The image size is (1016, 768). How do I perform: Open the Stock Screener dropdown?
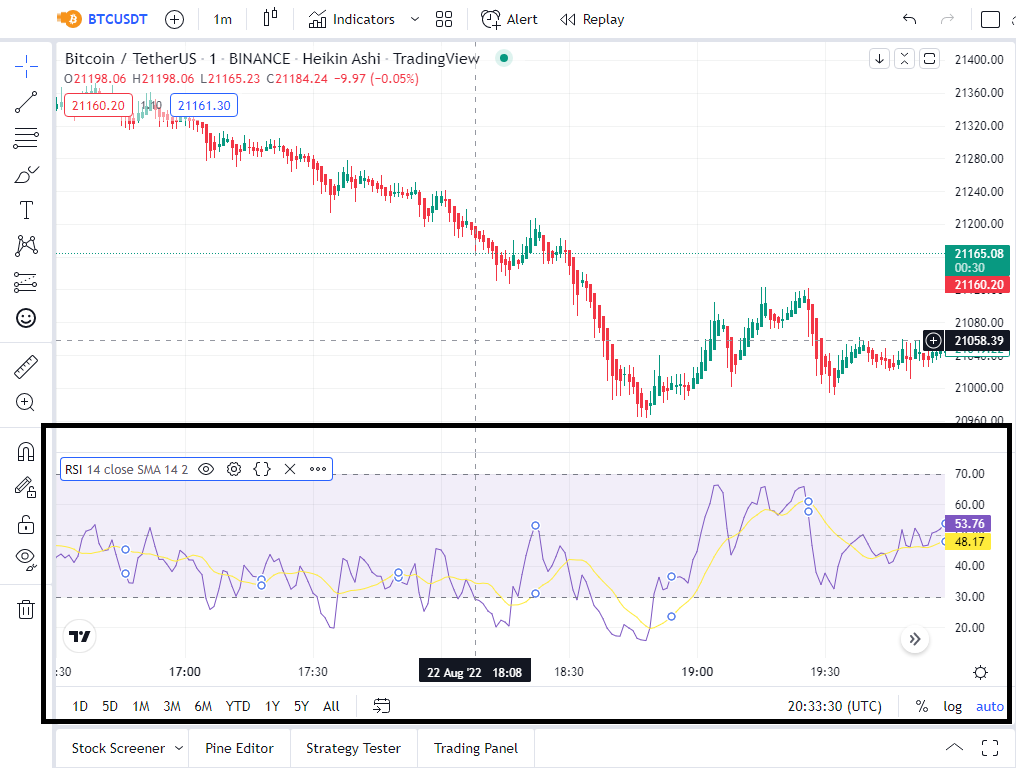pos(127,749)
